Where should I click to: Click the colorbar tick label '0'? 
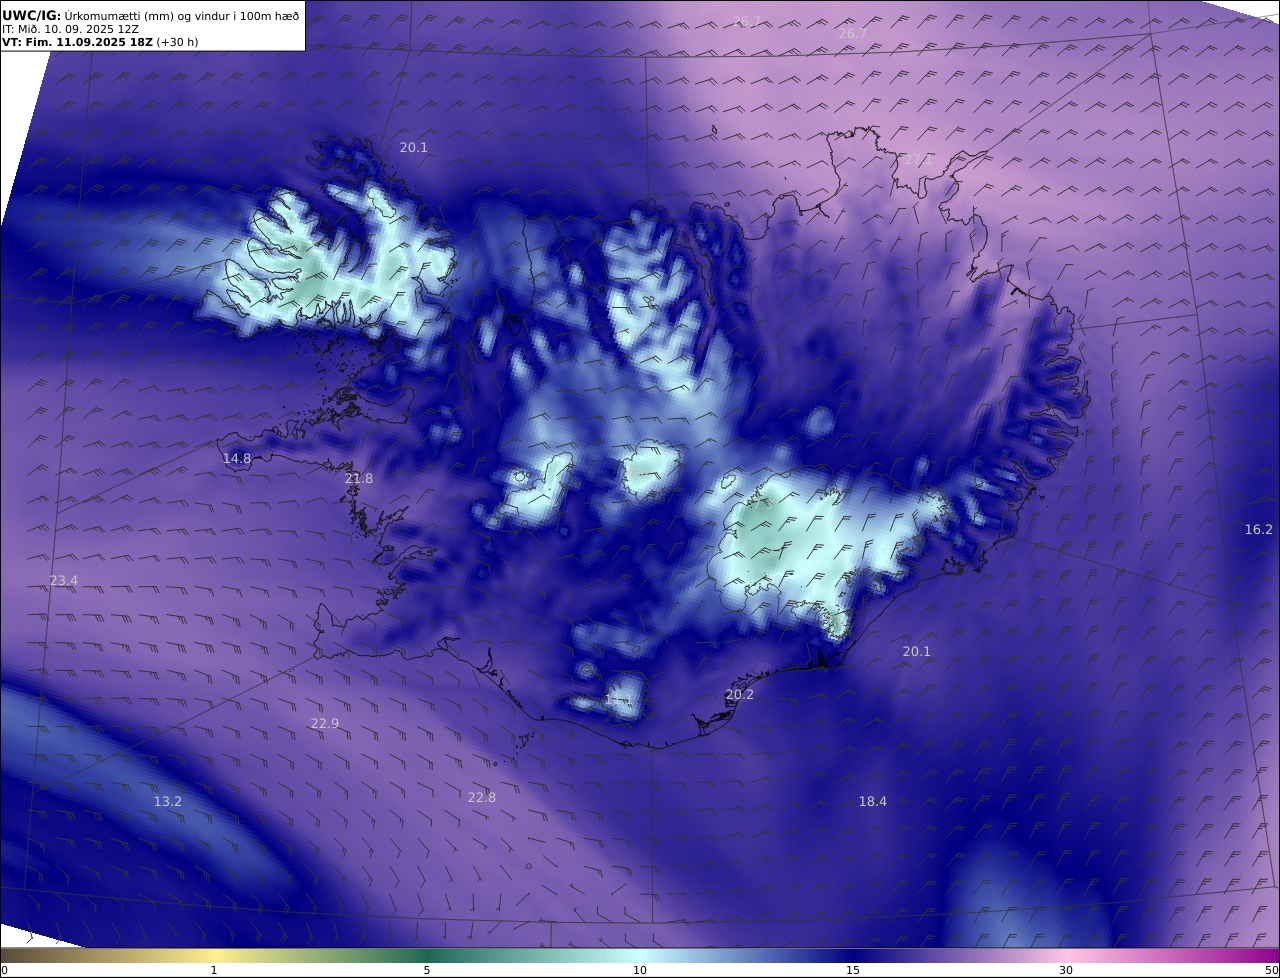click(x=4, y=970)
